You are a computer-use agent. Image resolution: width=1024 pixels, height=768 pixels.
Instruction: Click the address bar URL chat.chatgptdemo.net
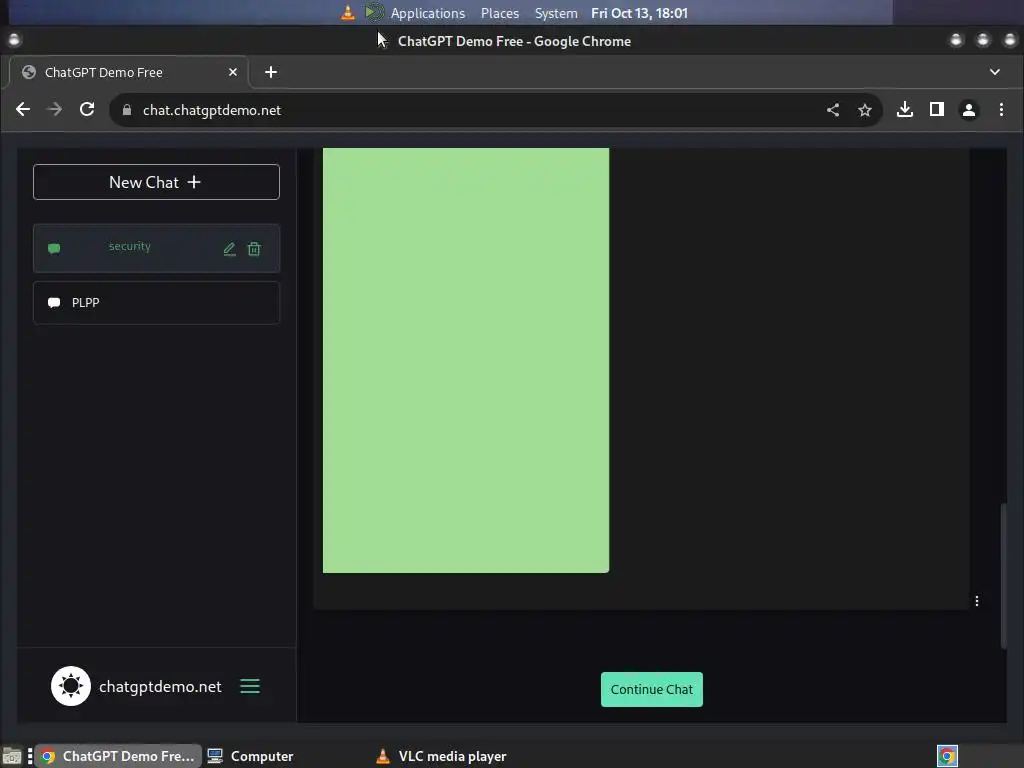point(212,110)
